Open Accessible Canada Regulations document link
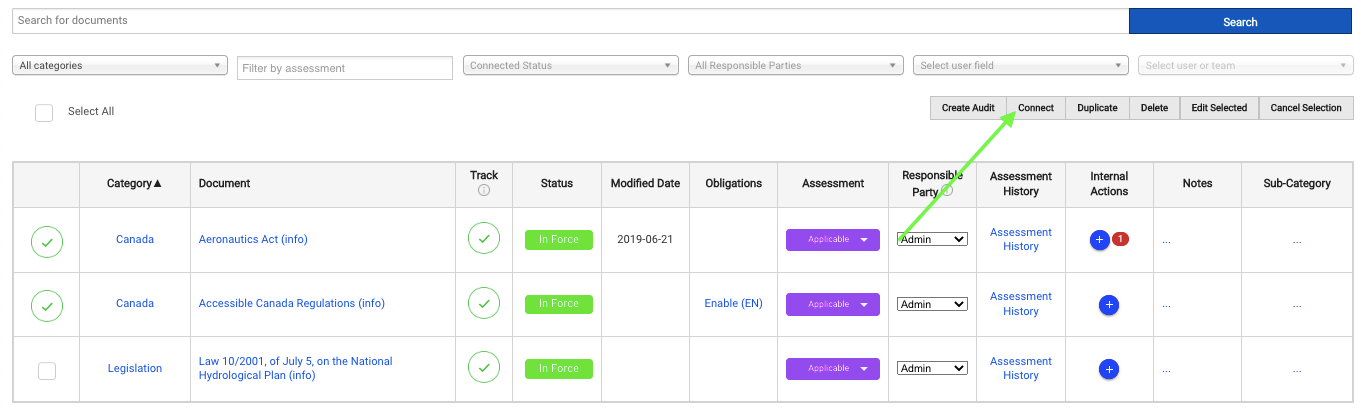Image resolution: width=1365 pixels, height=420 pixels. (x=291, y=304)
